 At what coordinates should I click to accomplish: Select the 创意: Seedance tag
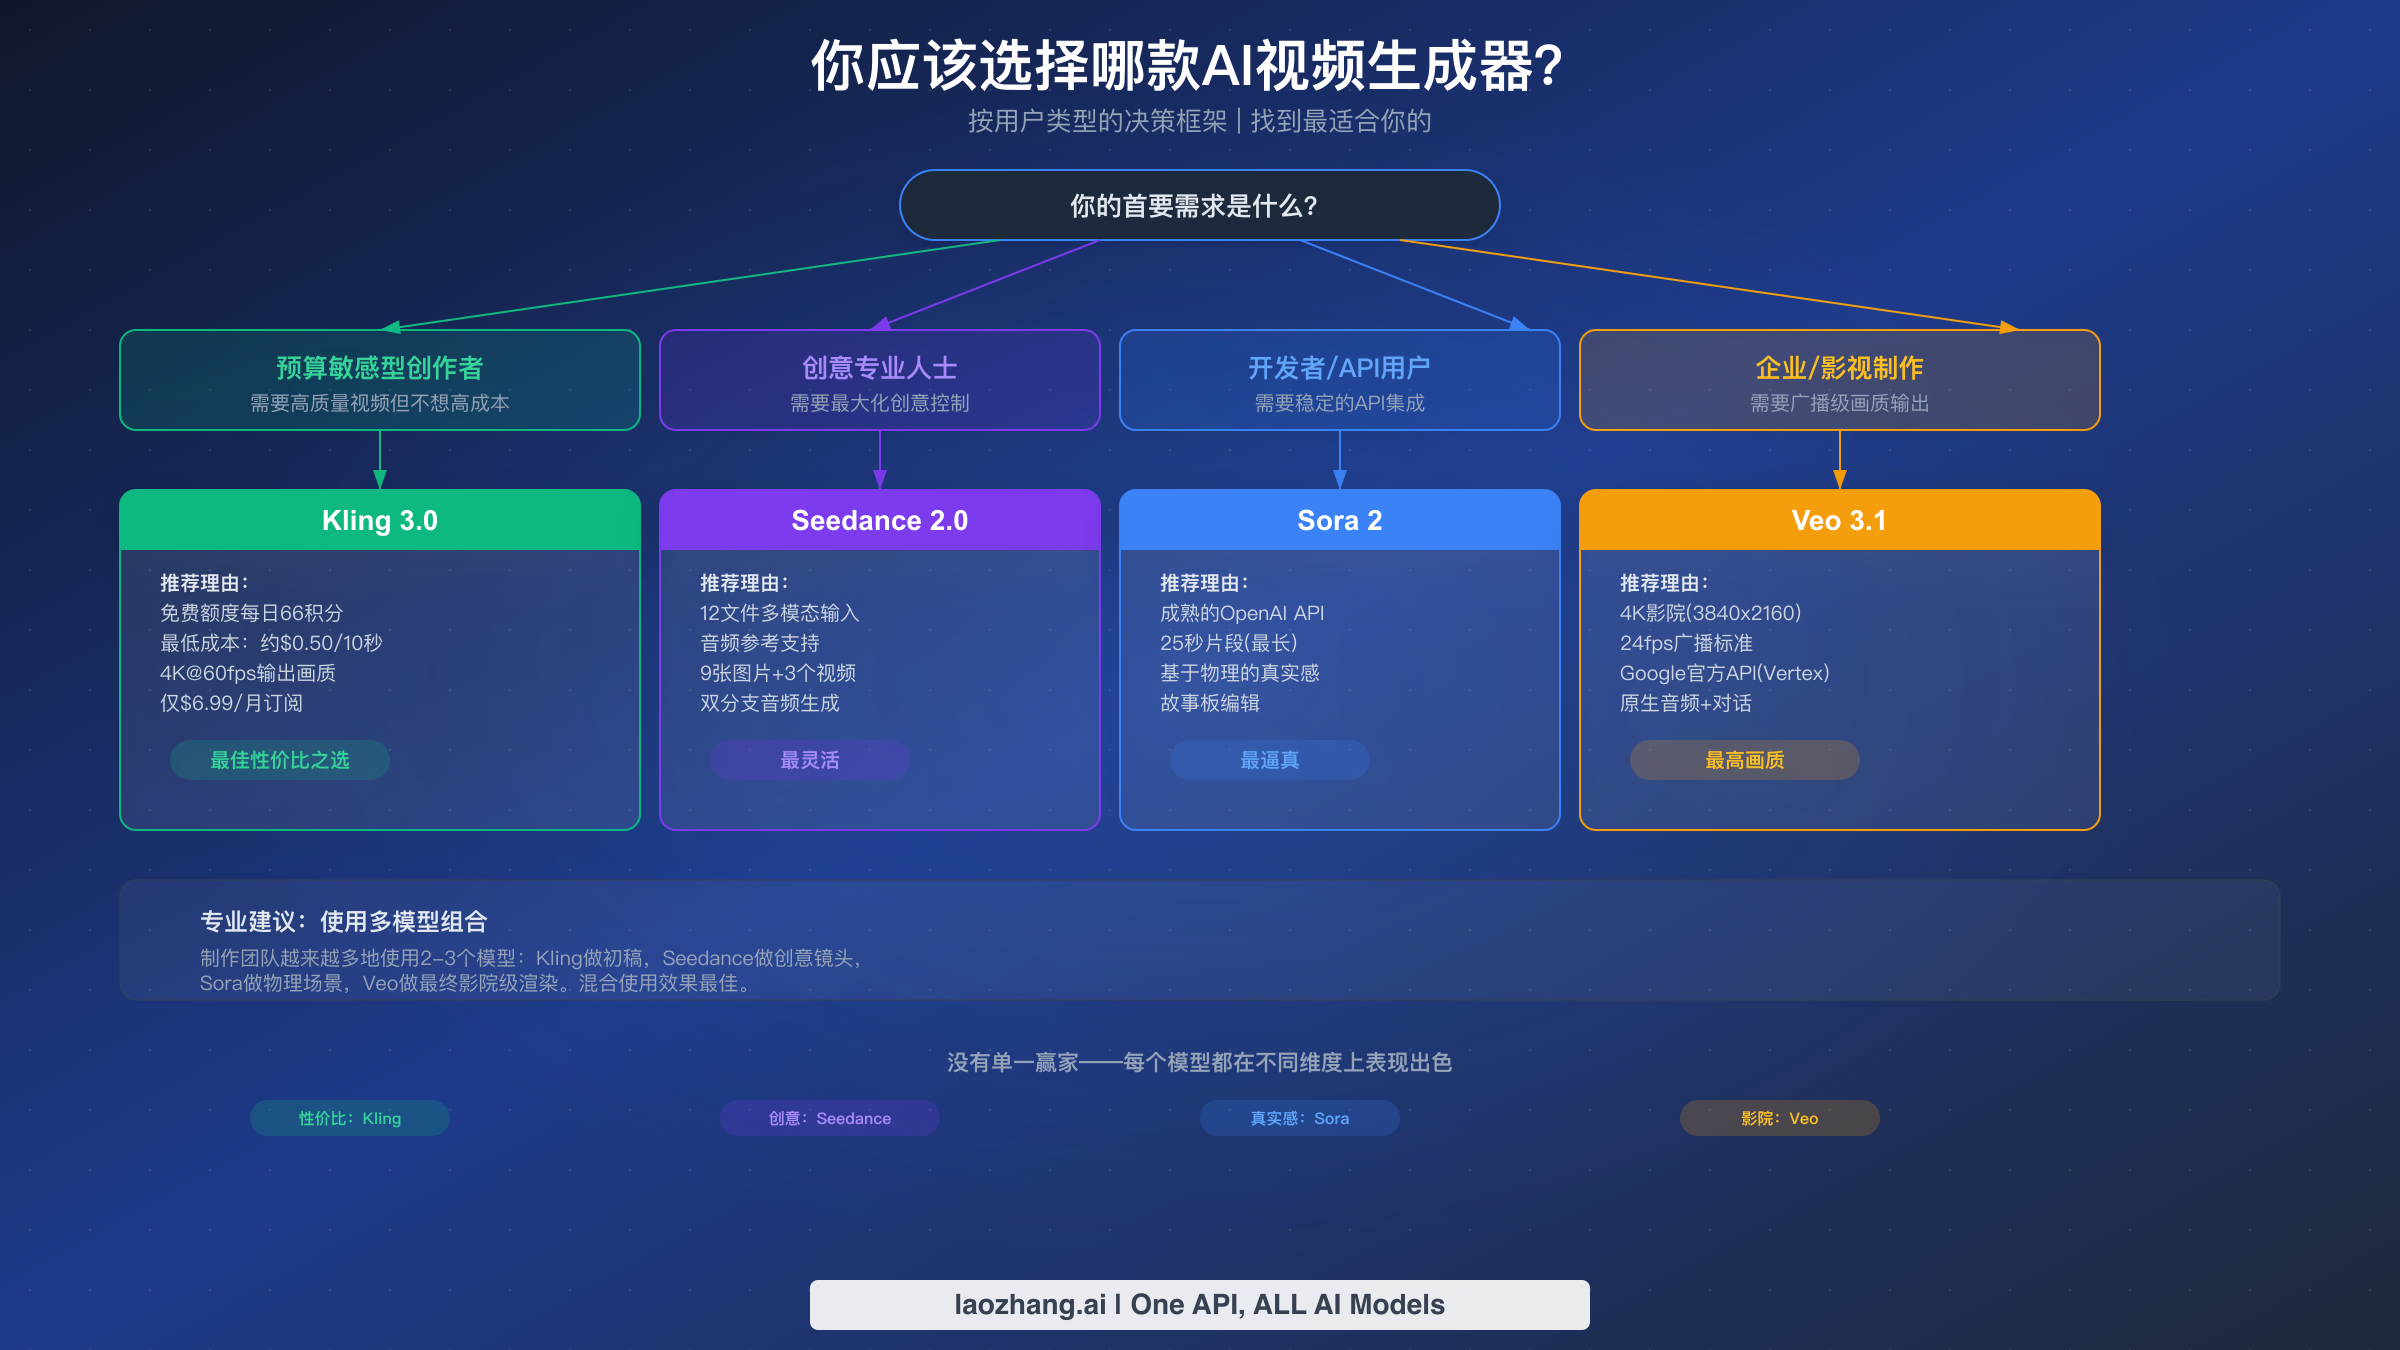coord(828,1118)
